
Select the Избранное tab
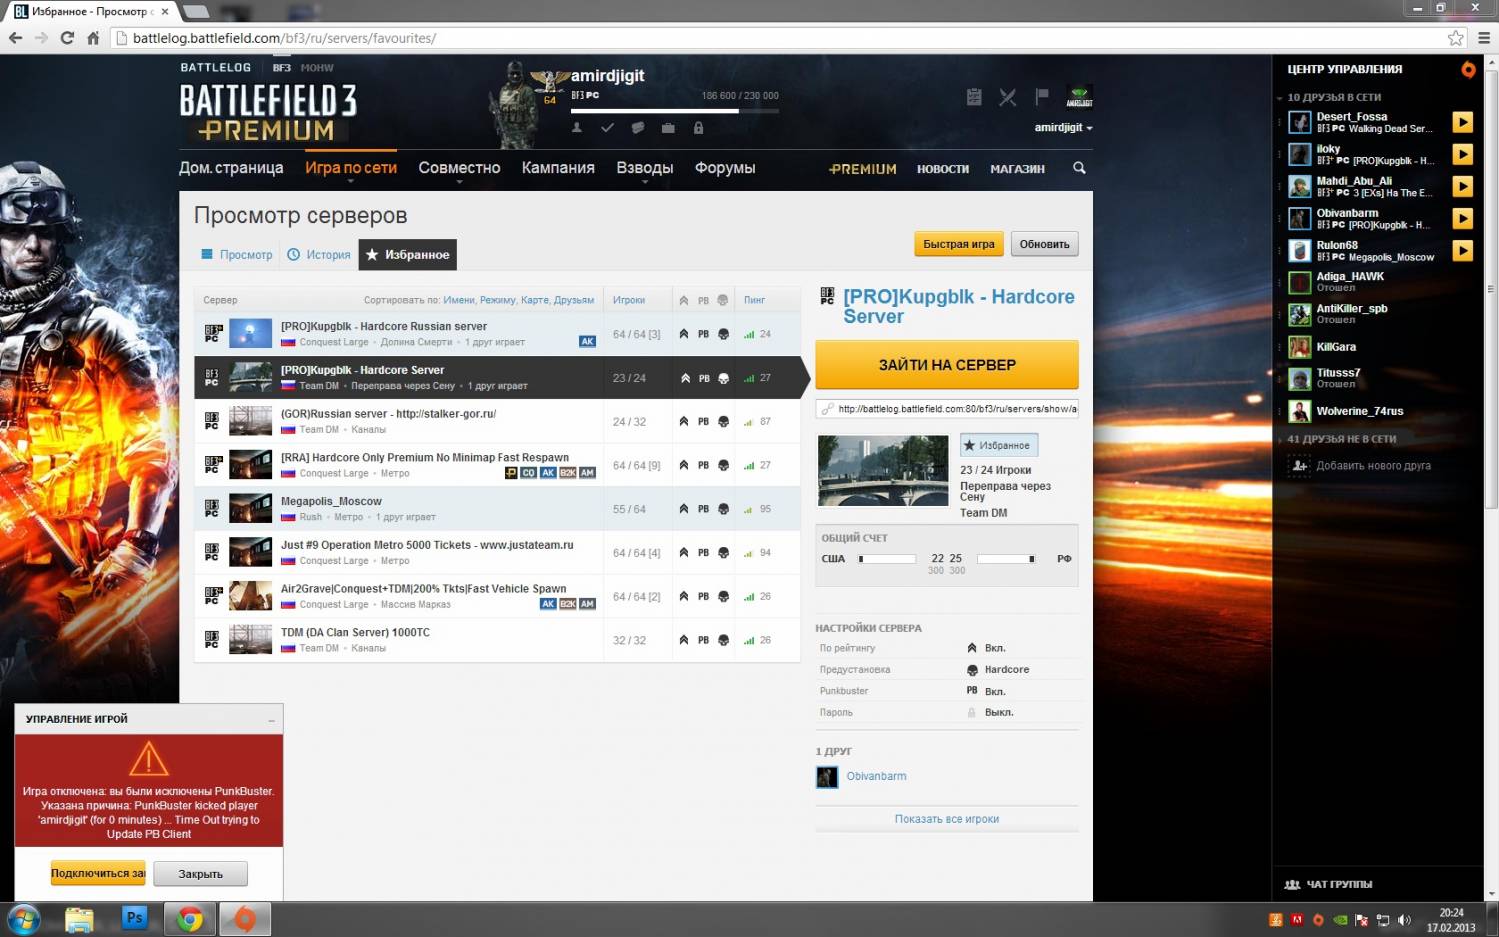tap(408, 255)
